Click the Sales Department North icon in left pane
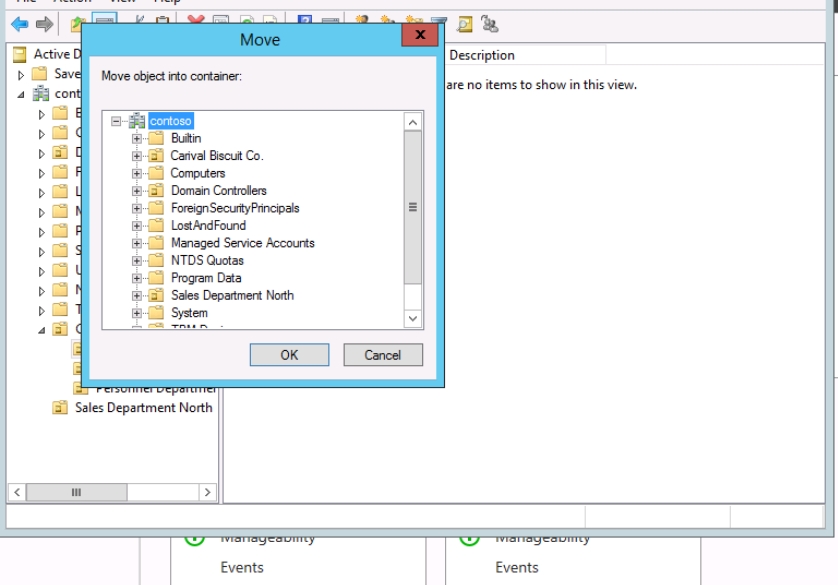838x585 pixels. 59,408
